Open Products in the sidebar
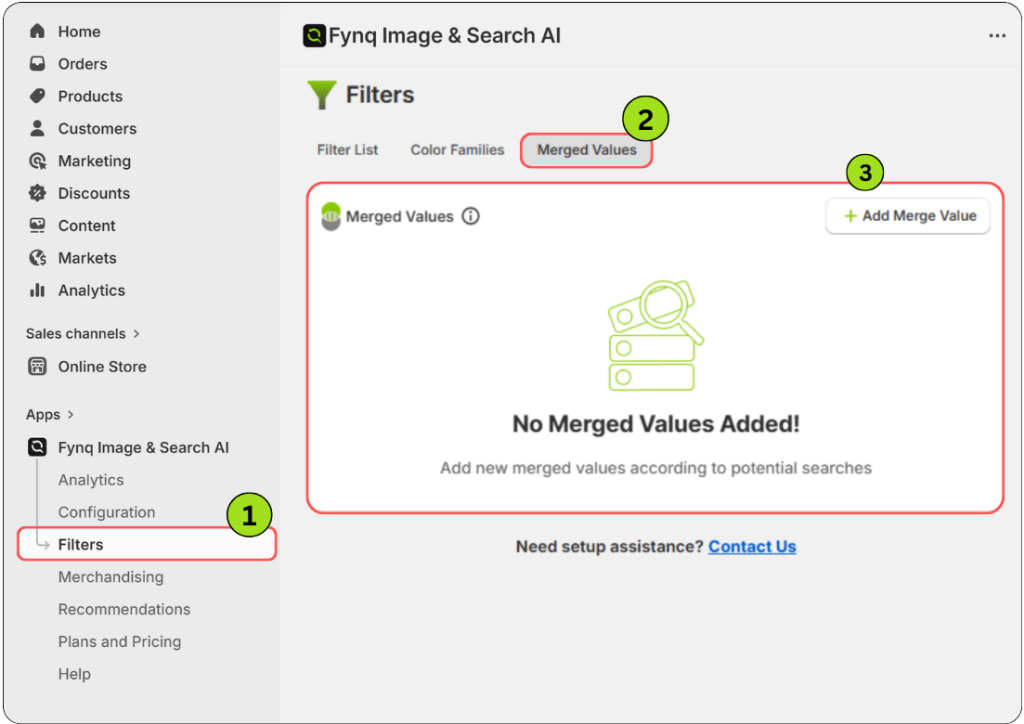The image size is (1024, 724). pos(90,96)
